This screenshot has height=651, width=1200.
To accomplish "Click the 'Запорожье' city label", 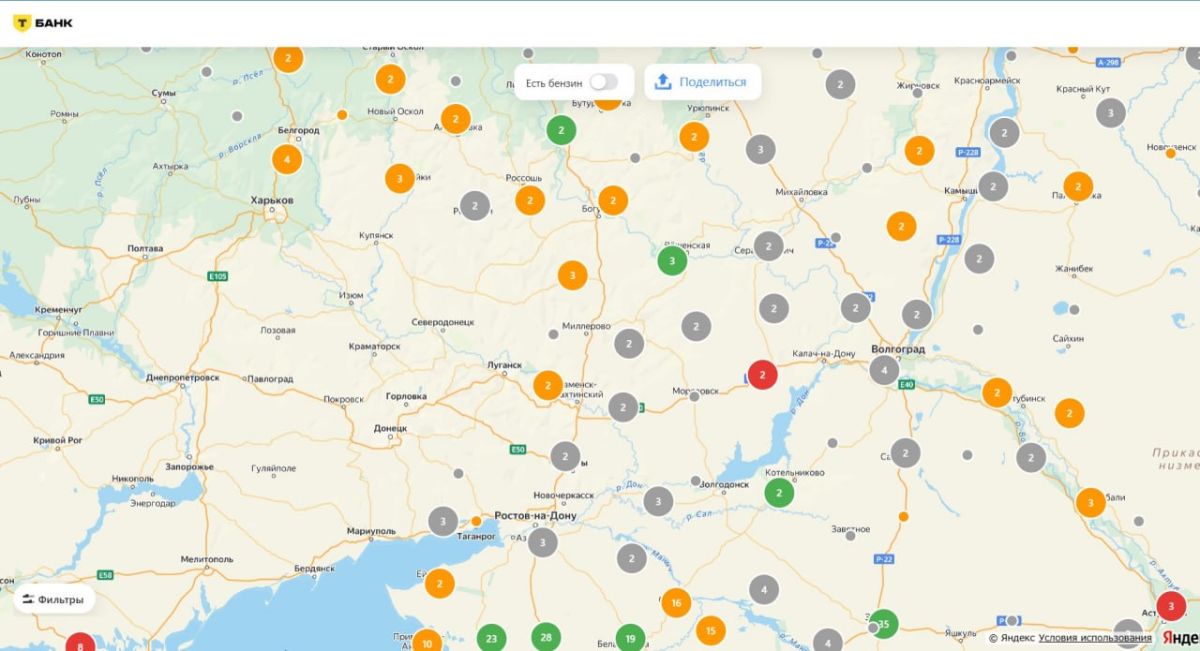I will point(189,467).
